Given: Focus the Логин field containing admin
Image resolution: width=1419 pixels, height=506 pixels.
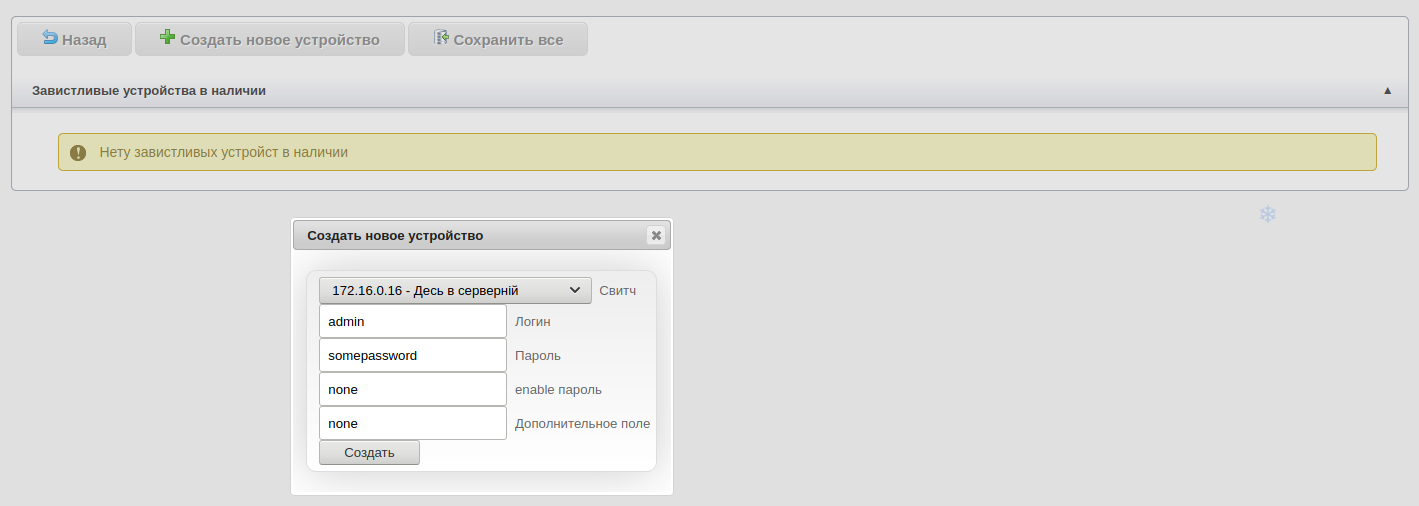Looking at the screenshot, I should tap(412, 322).
